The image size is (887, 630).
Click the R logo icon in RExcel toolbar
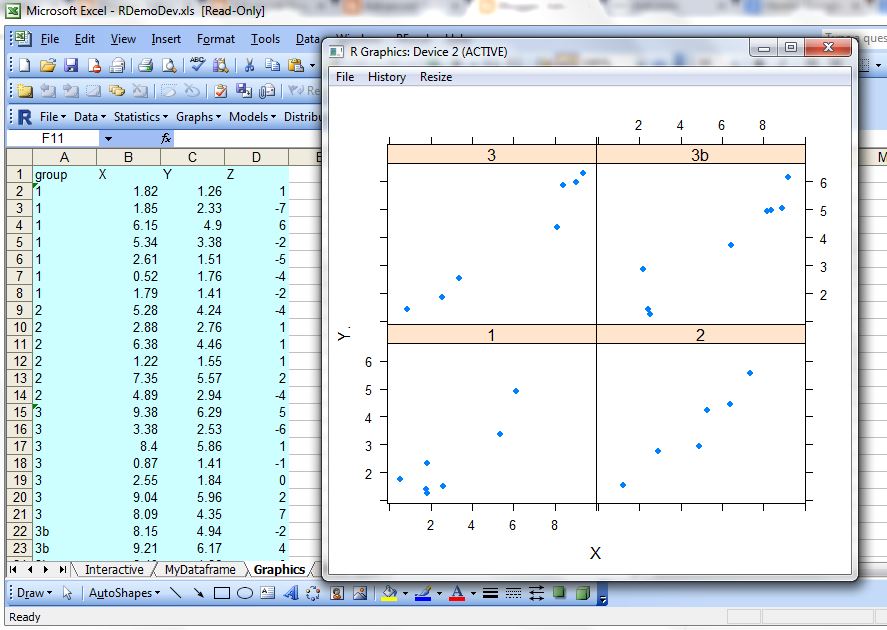coord(25,117)
